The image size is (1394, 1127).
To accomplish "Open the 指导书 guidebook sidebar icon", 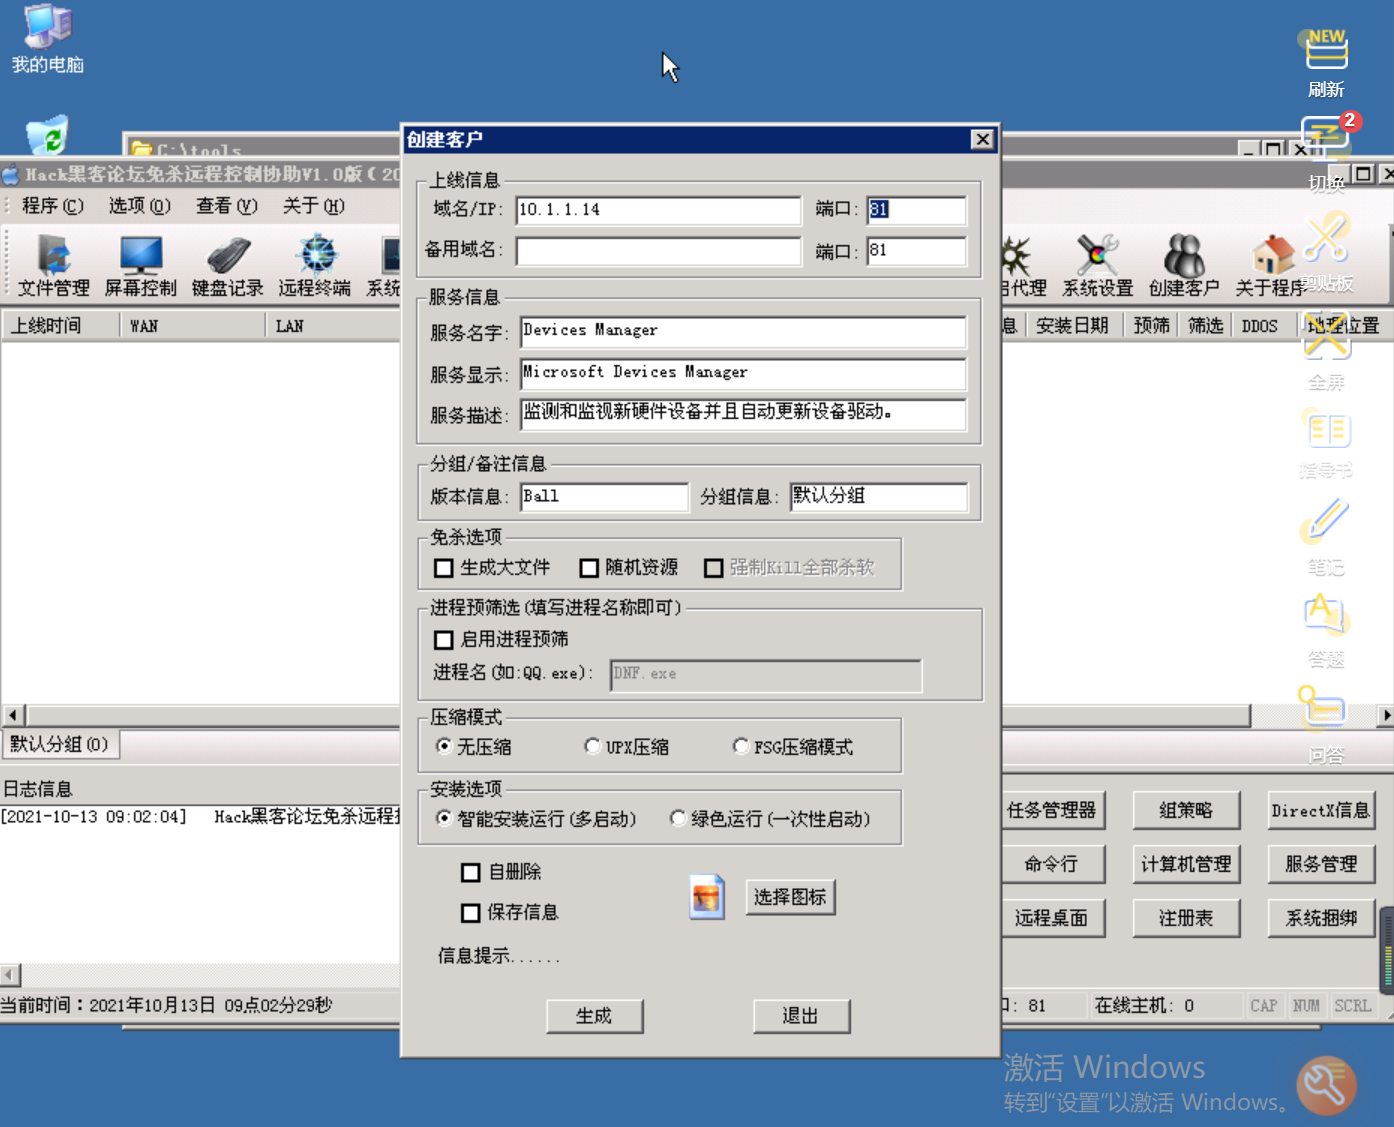I will click(x=1326, y=442).
